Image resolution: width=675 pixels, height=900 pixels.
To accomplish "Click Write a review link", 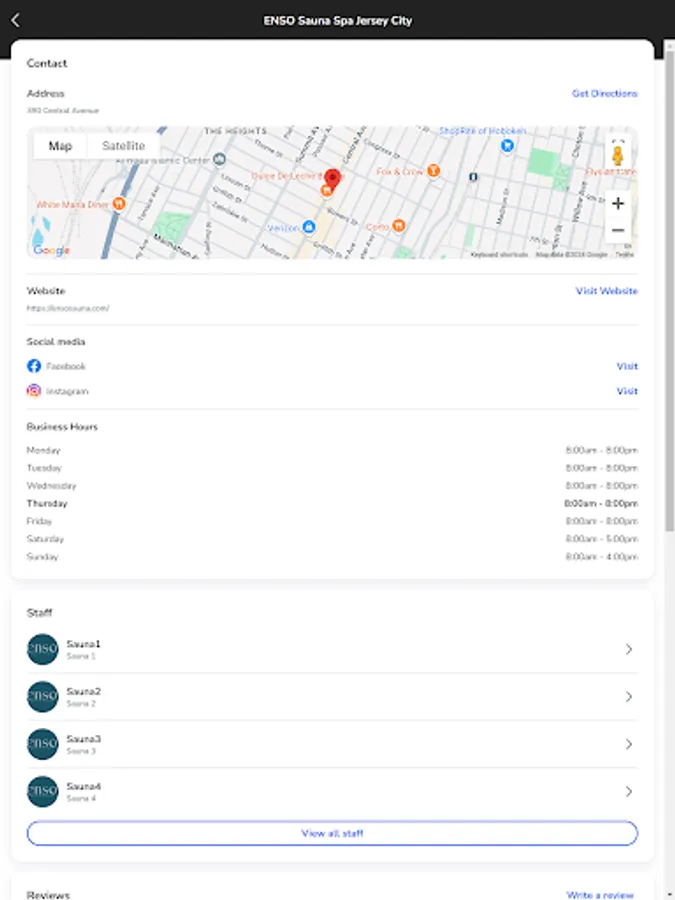I will tap(600, 895).
